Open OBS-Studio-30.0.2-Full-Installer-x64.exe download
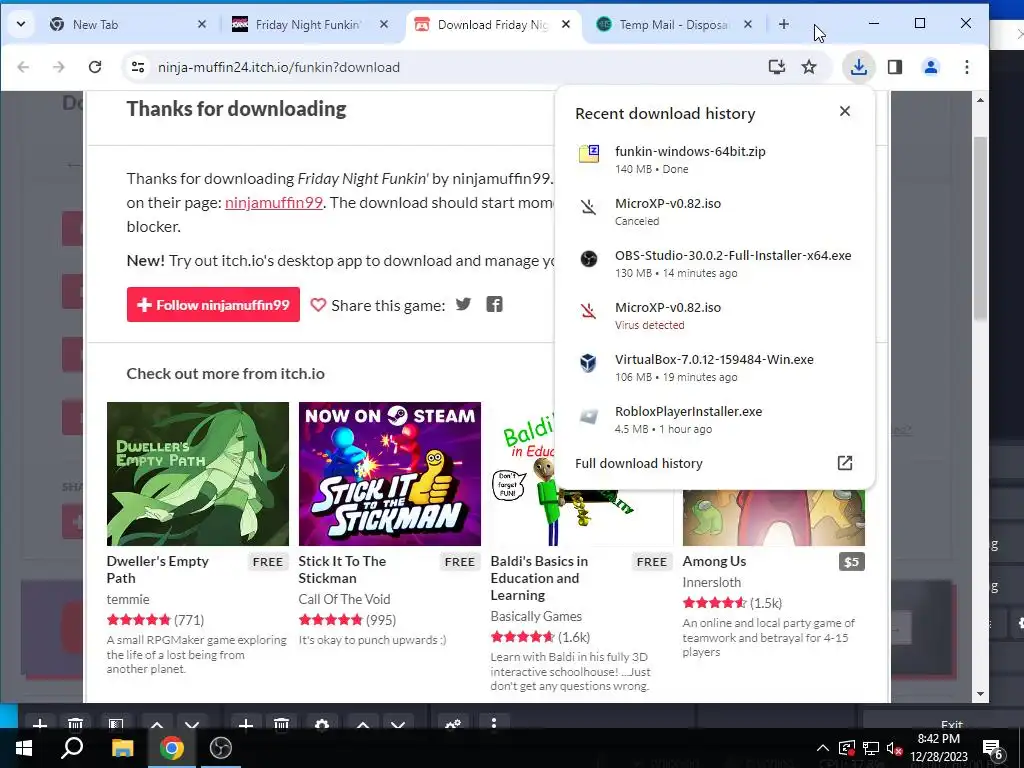This screenshot has height=768, width=1024. [714, 264]
